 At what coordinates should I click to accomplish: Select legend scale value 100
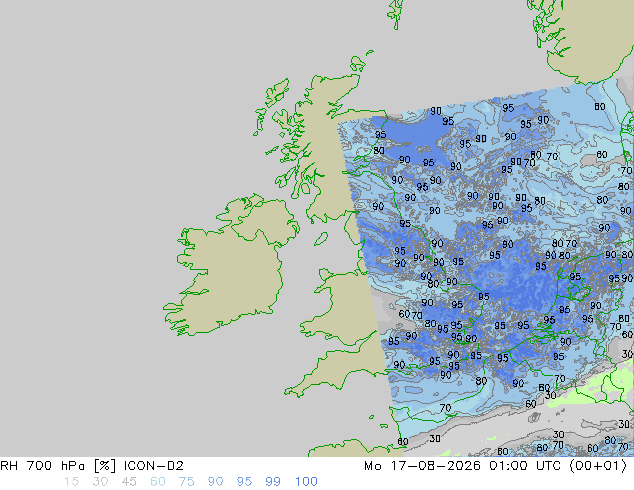click(306, 482)
